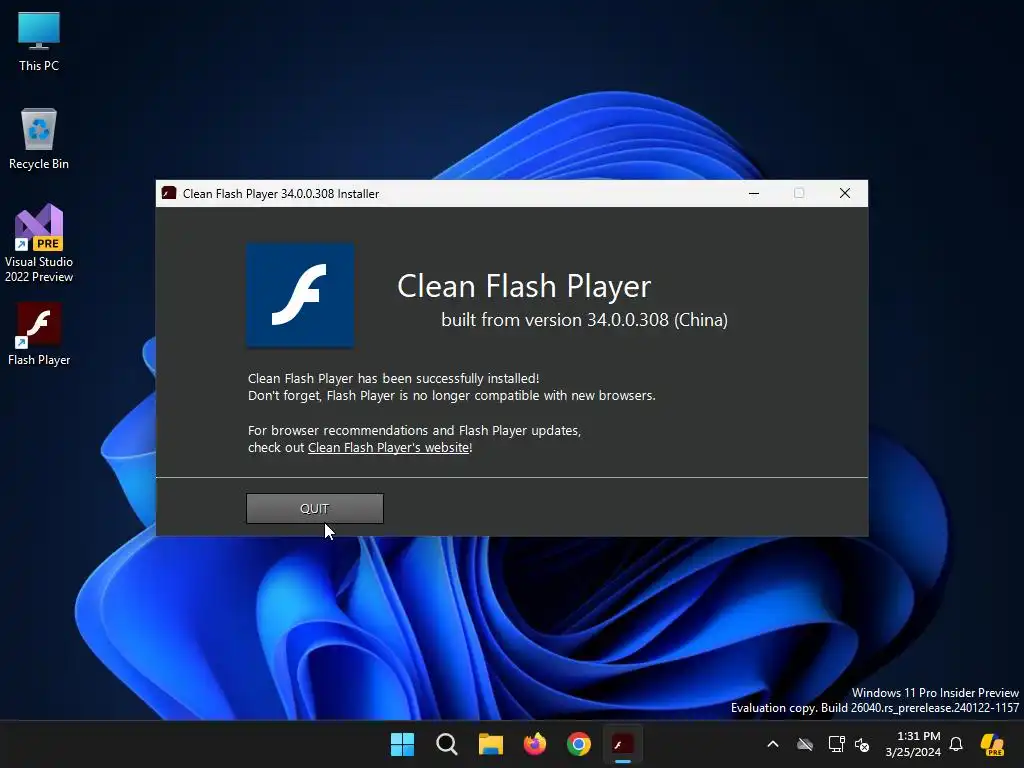Select the This PC desktop icon
Screen dimensions: 1024x768
39,42
